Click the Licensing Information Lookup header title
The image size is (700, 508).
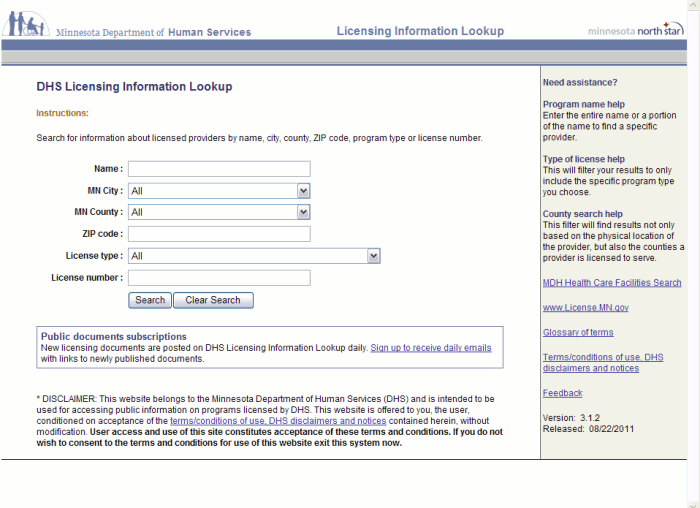420,31
